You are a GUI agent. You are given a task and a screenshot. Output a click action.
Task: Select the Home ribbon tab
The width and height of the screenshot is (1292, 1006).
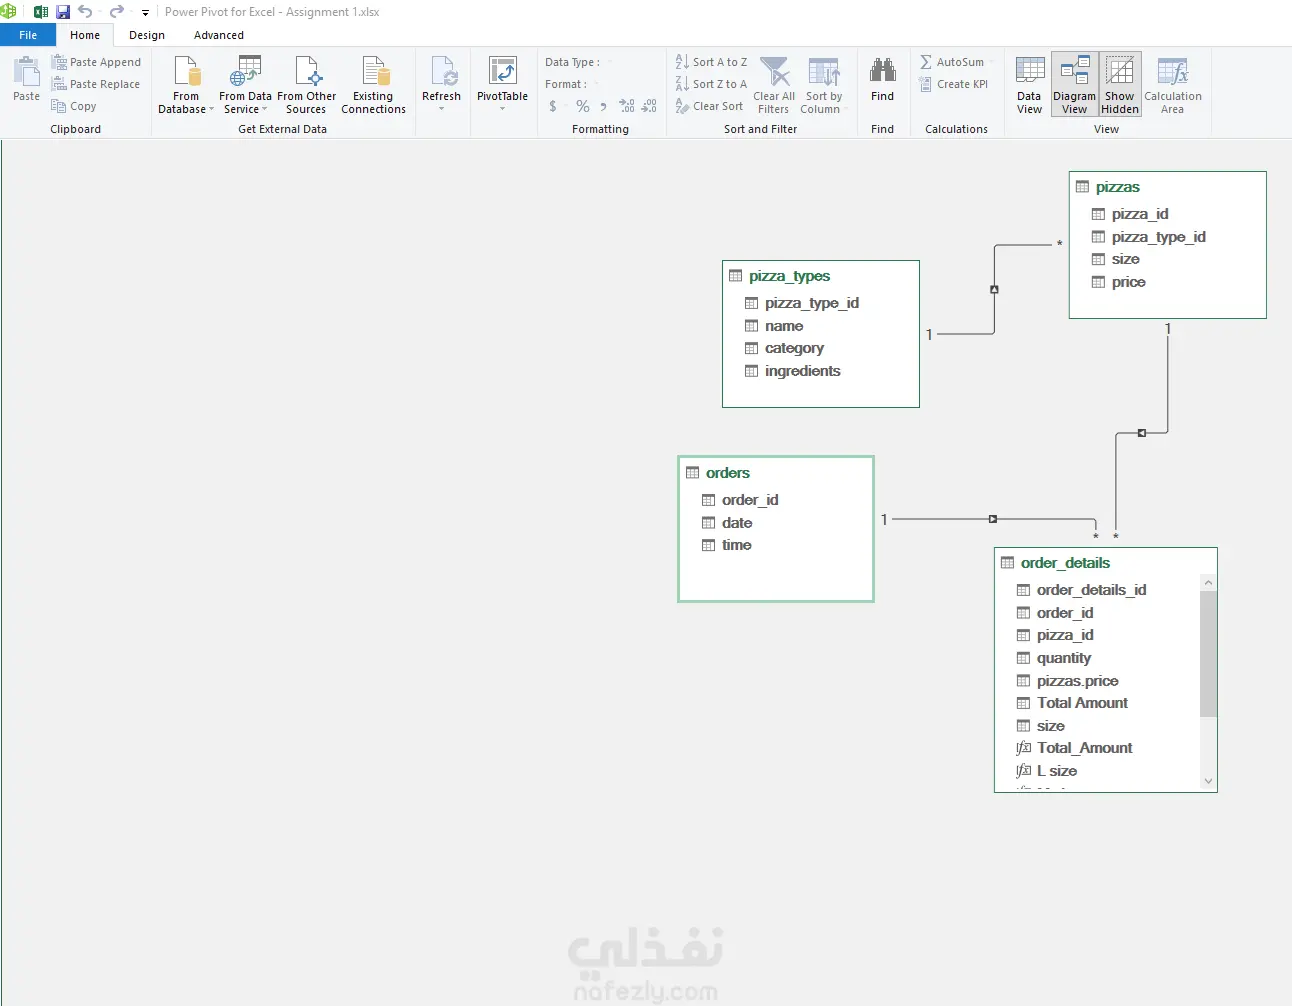85,35
